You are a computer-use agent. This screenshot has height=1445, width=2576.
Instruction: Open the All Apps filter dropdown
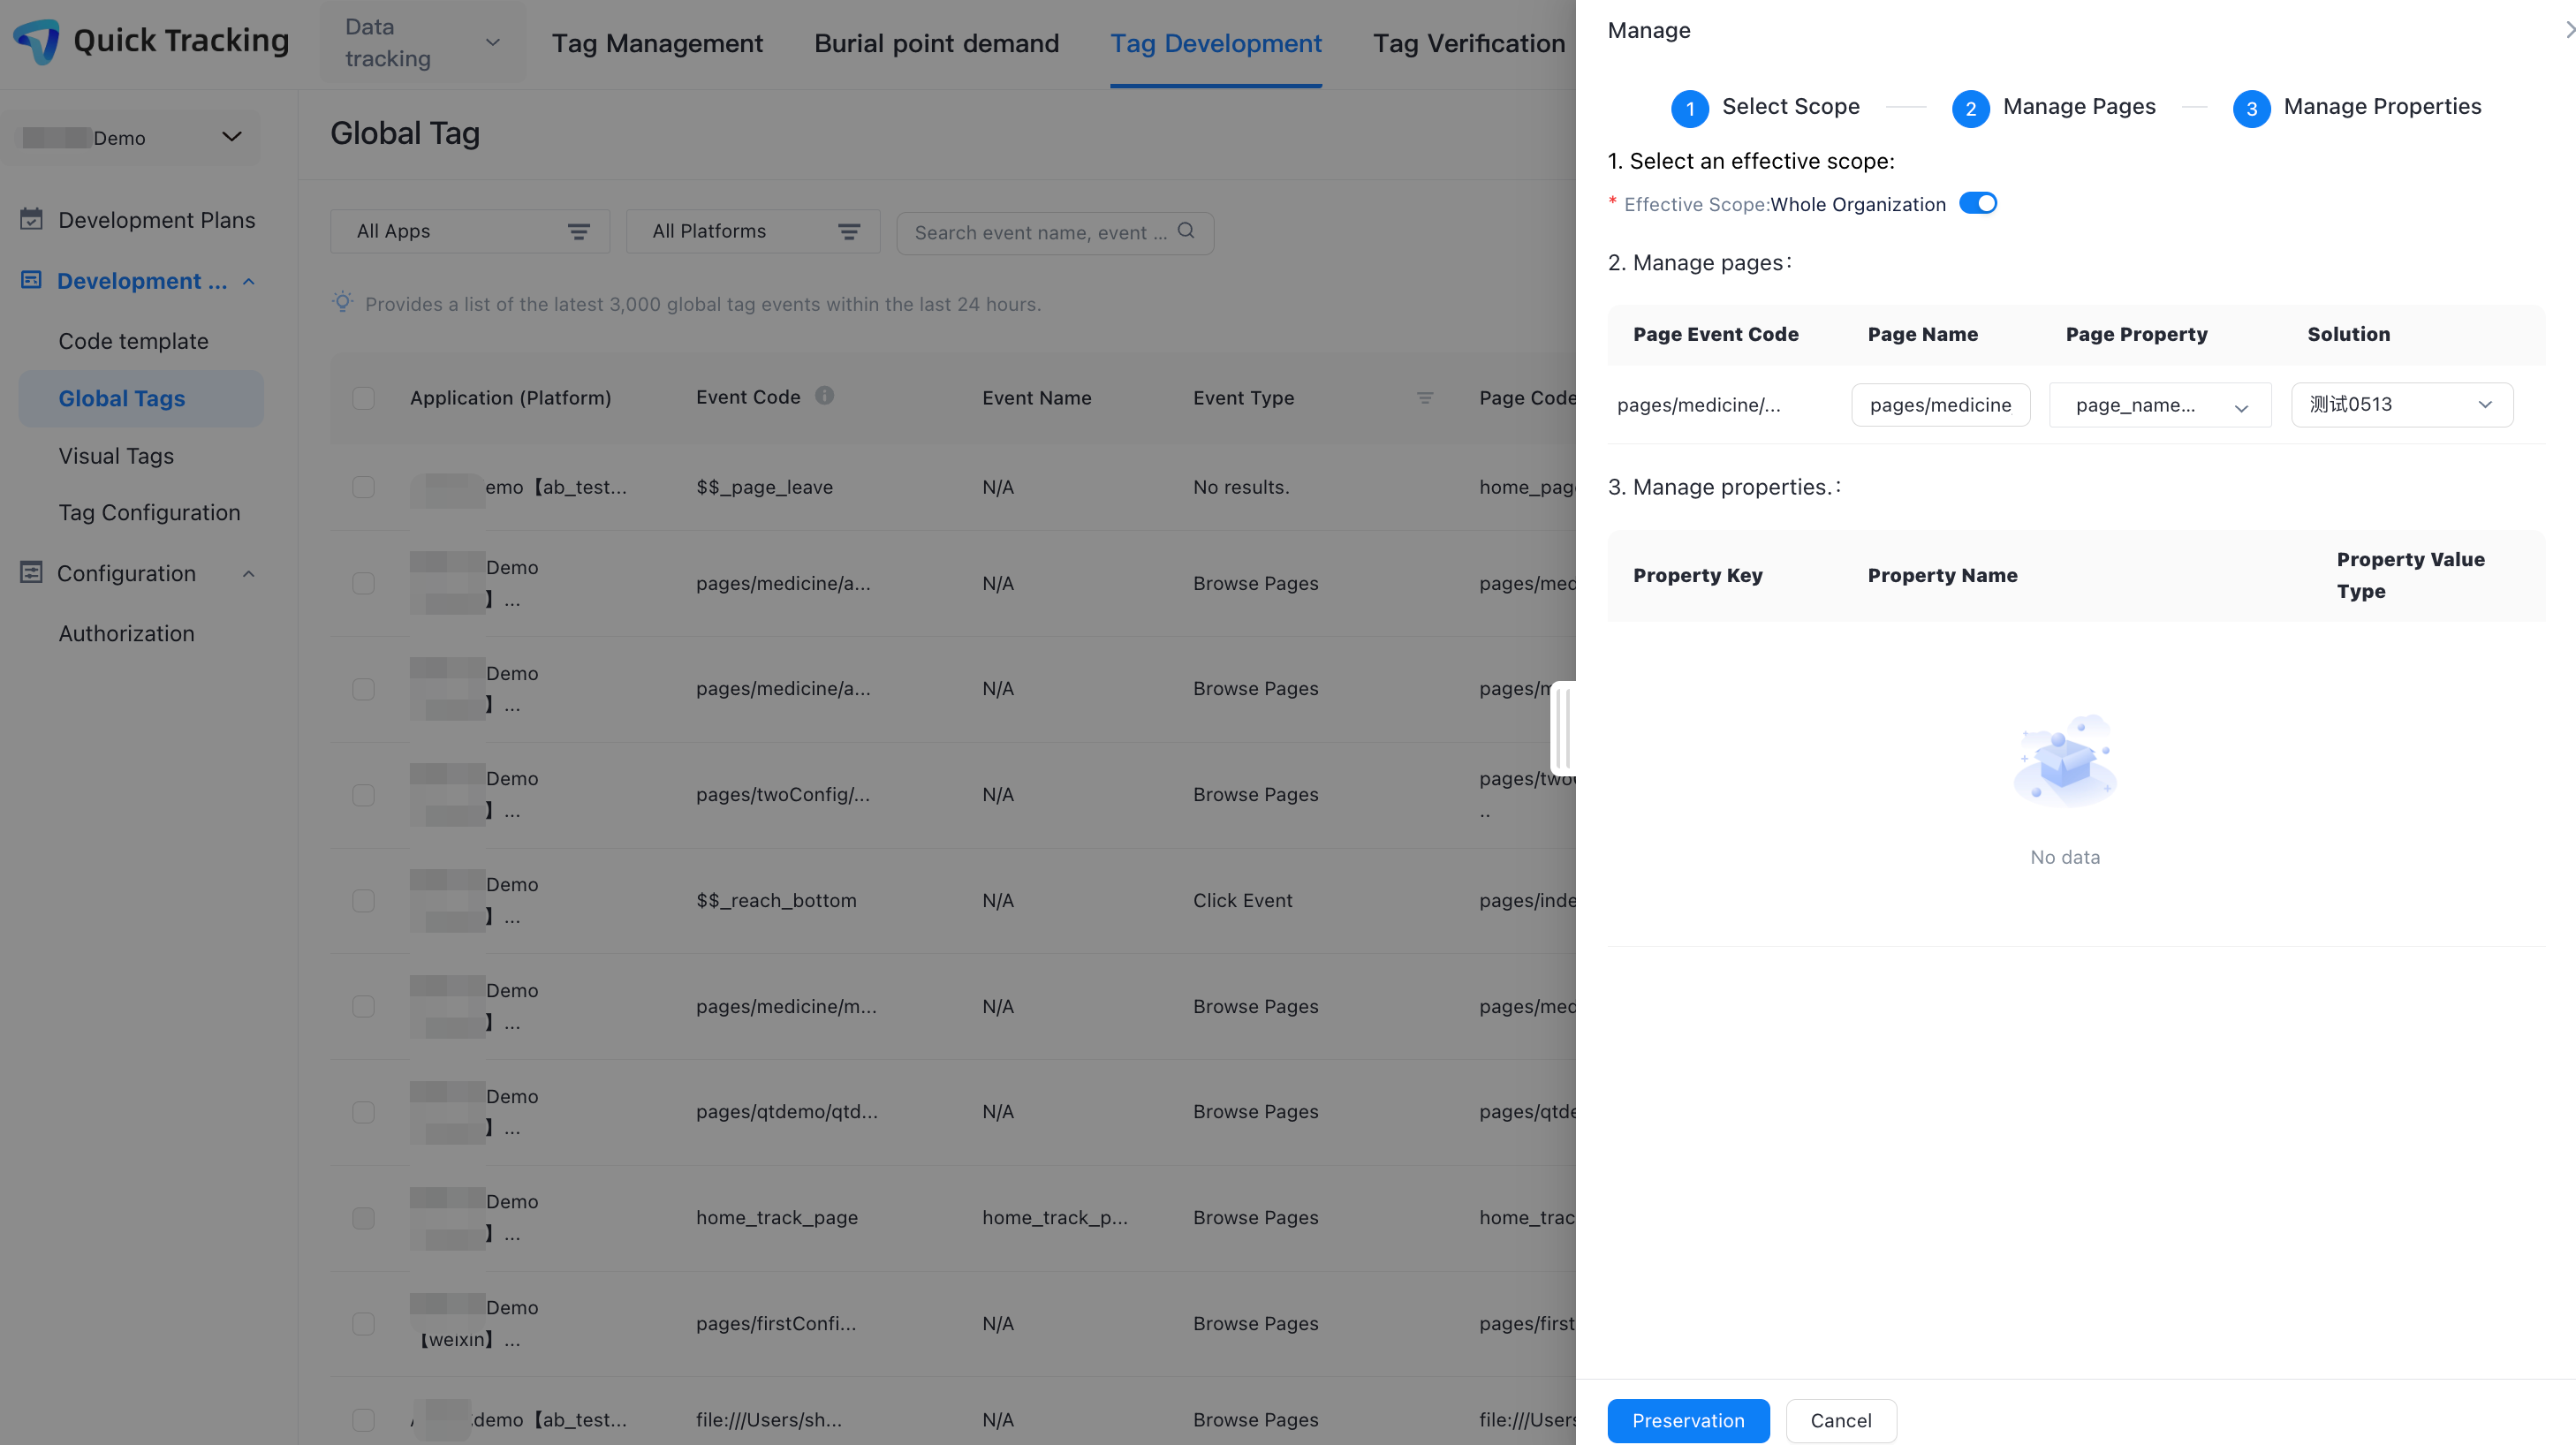[x=470, y=232]
